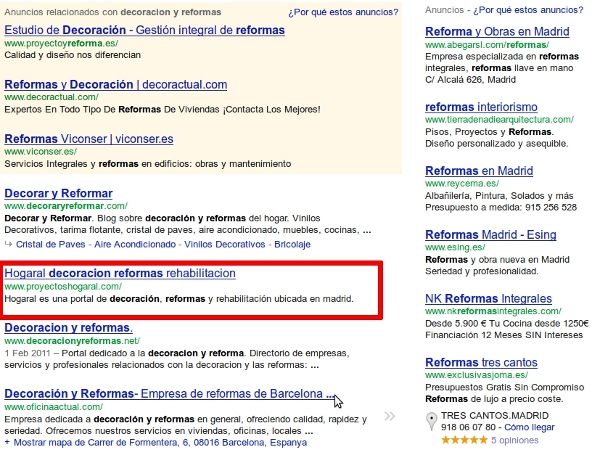
Task: Click left ¿Por qué estos anuncios? link
Action: pos(343,12)
